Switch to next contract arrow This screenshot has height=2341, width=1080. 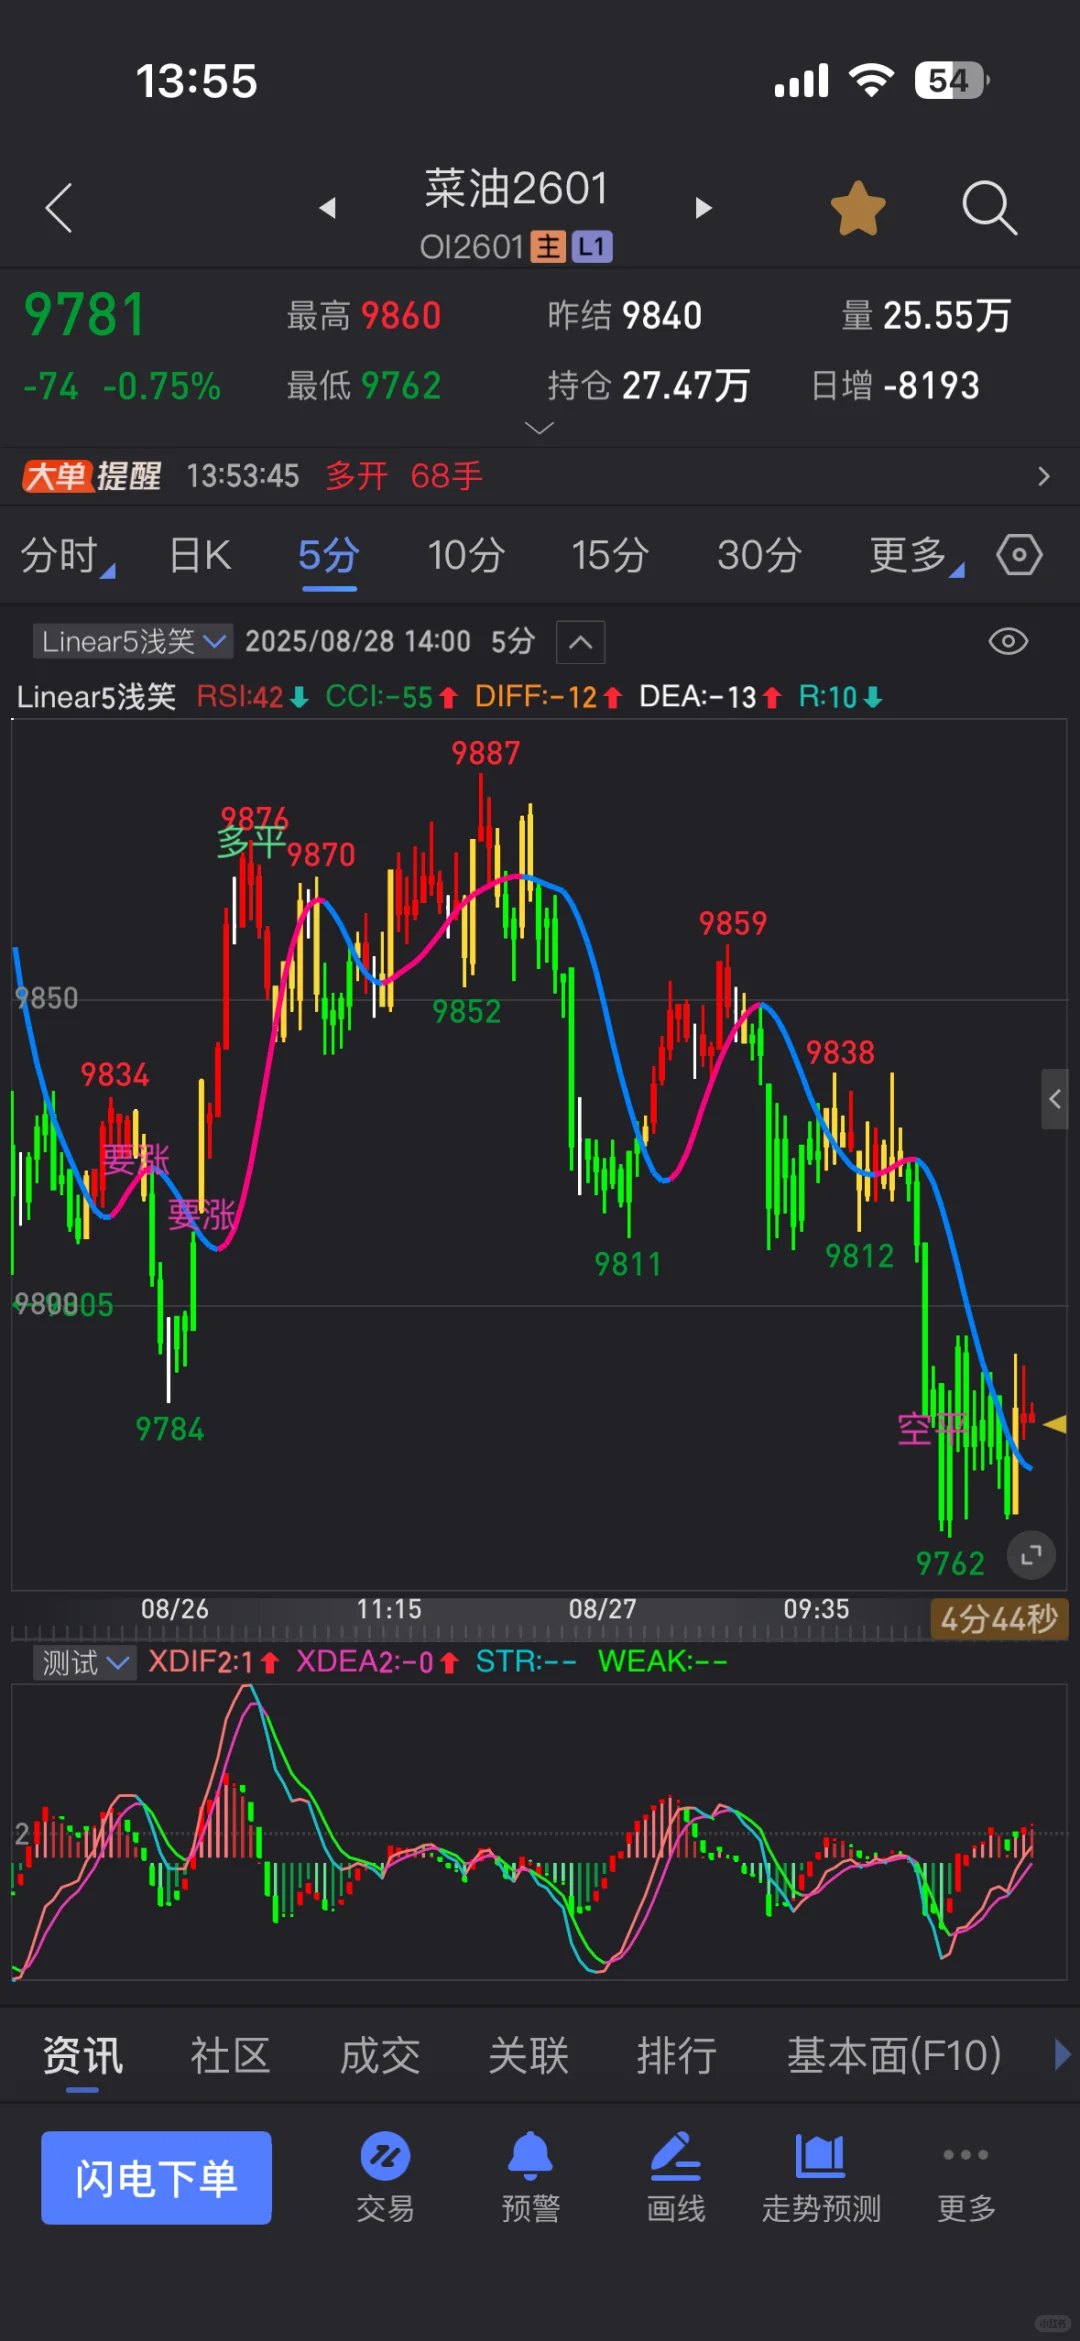pyautogui.click(x=704, y=208)
